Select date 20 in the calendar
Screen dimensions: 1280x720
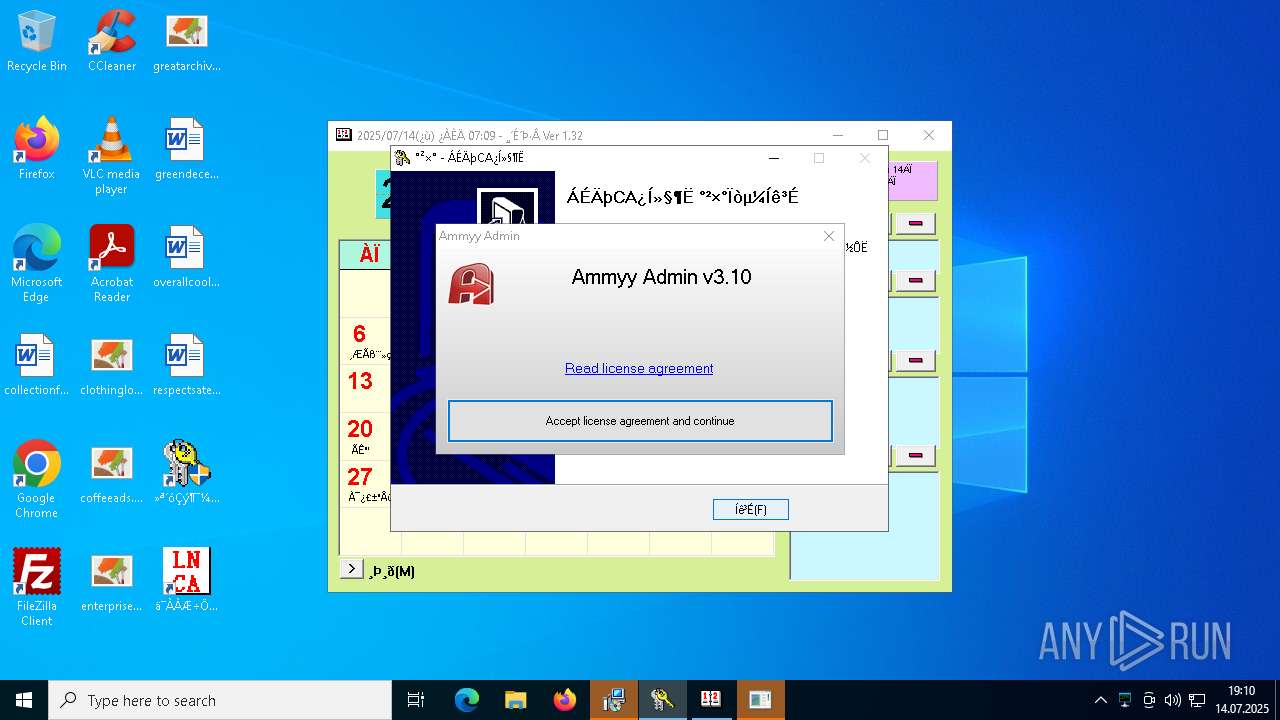360,429
